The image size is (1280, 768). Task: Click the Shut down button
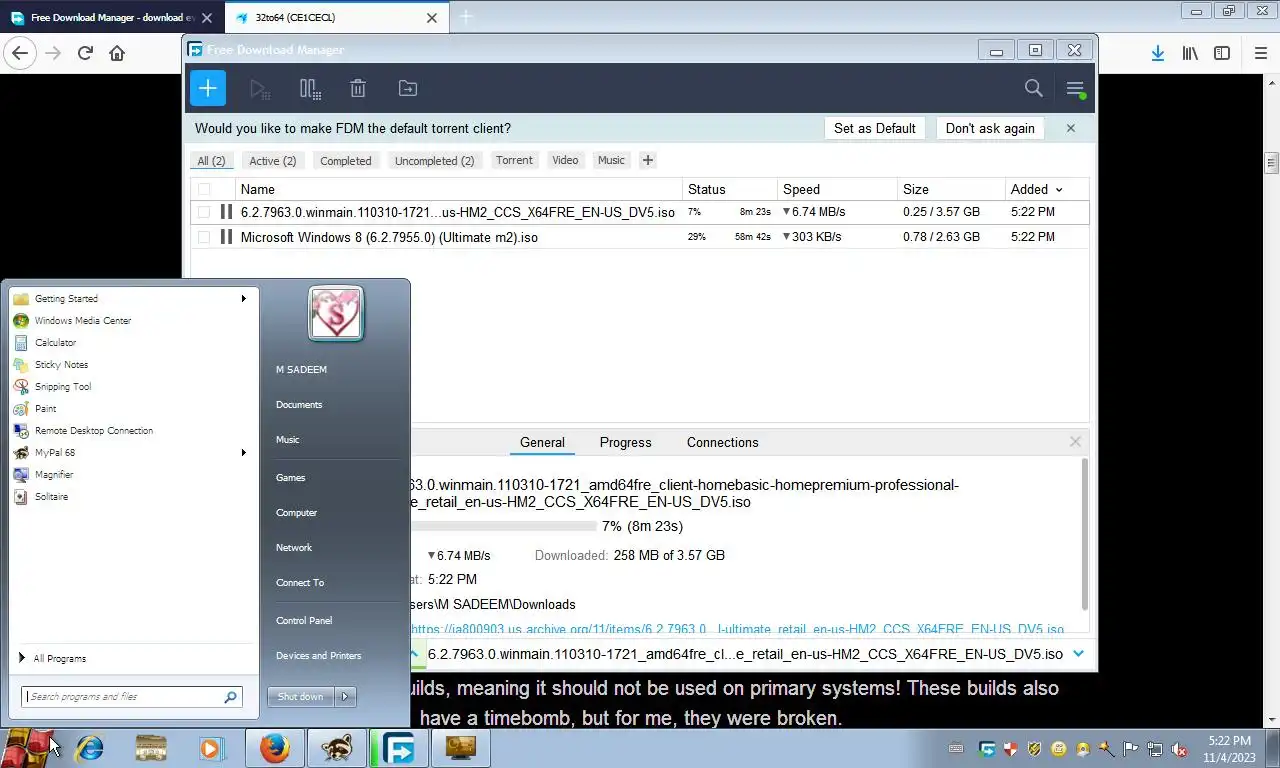(x=301, y=696)
